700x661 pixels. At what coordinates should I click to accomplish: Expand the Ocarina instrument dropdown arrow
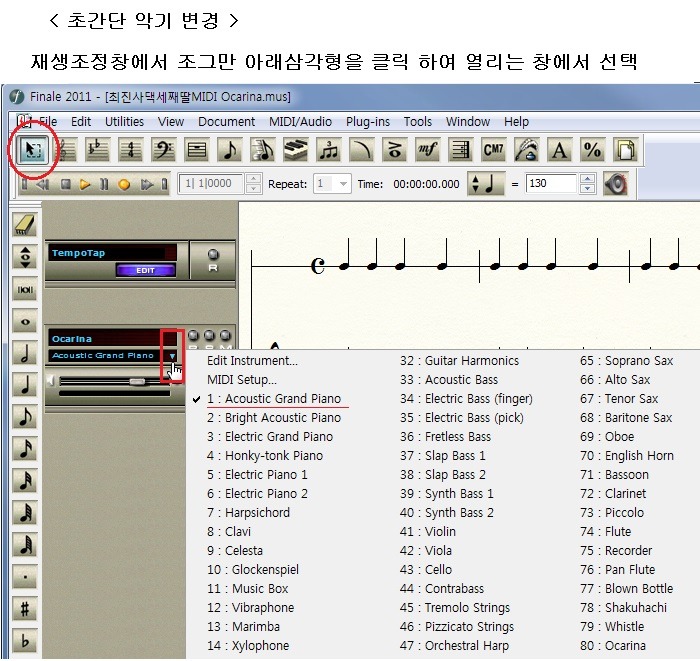172,355
